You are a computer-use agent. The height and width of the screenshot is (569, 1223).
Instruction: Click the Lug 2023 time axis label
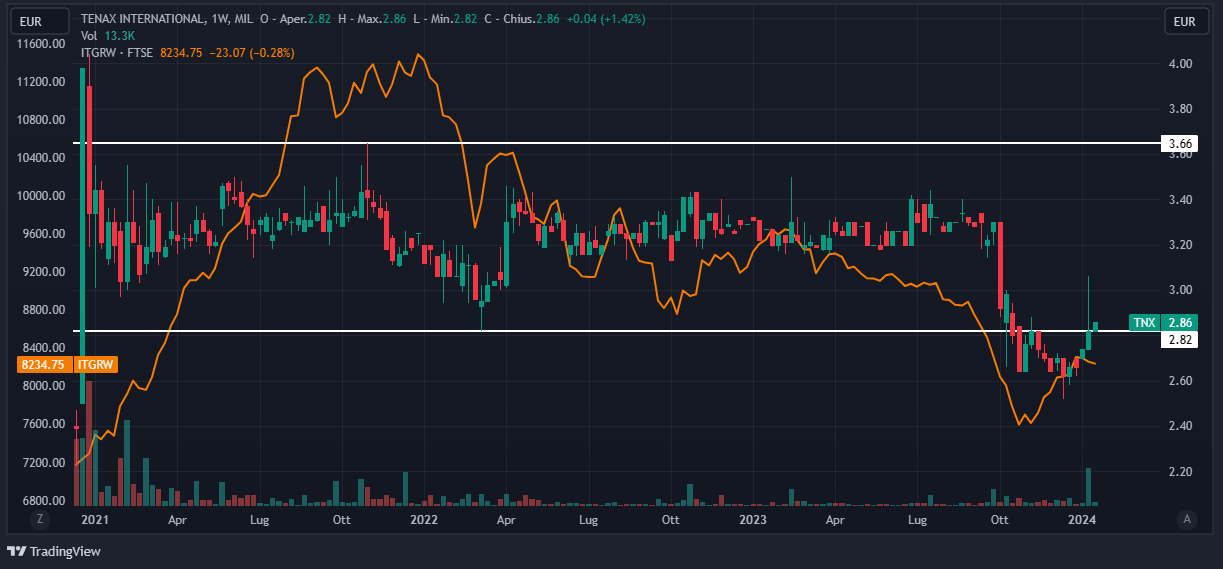tap(916, 520)
